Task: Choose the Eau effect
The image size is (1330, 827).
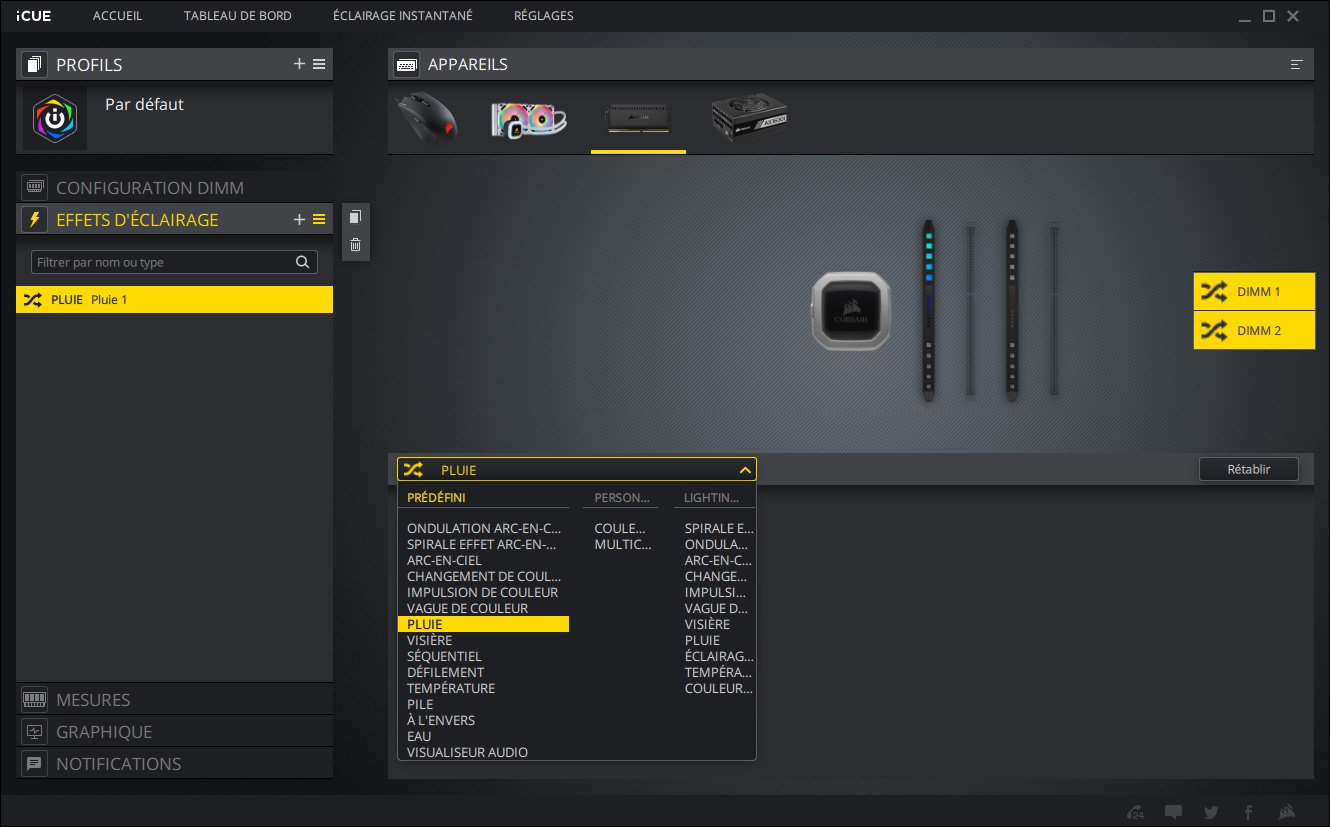Action: point(419,736)
